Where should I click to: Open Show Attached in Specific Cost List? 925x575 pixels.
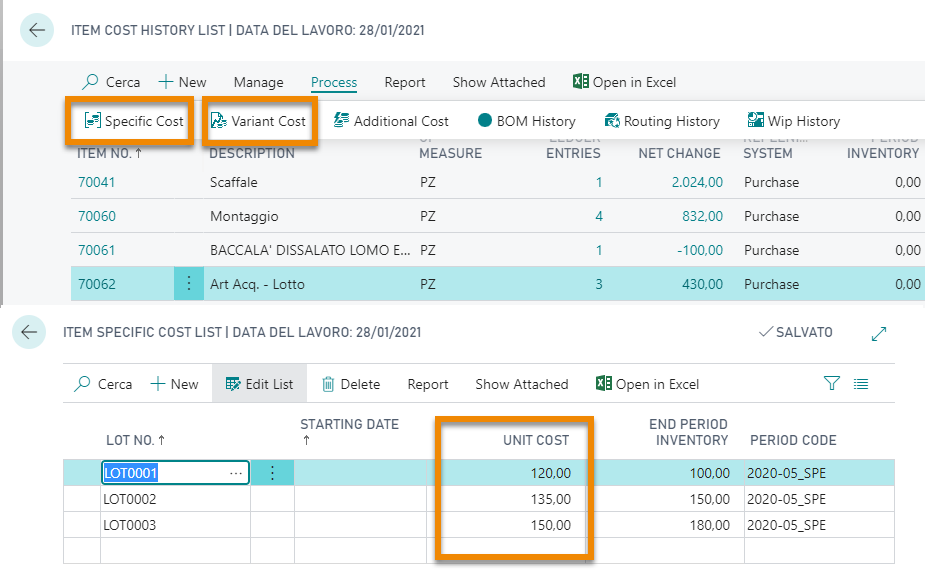(x=522, y=384)
